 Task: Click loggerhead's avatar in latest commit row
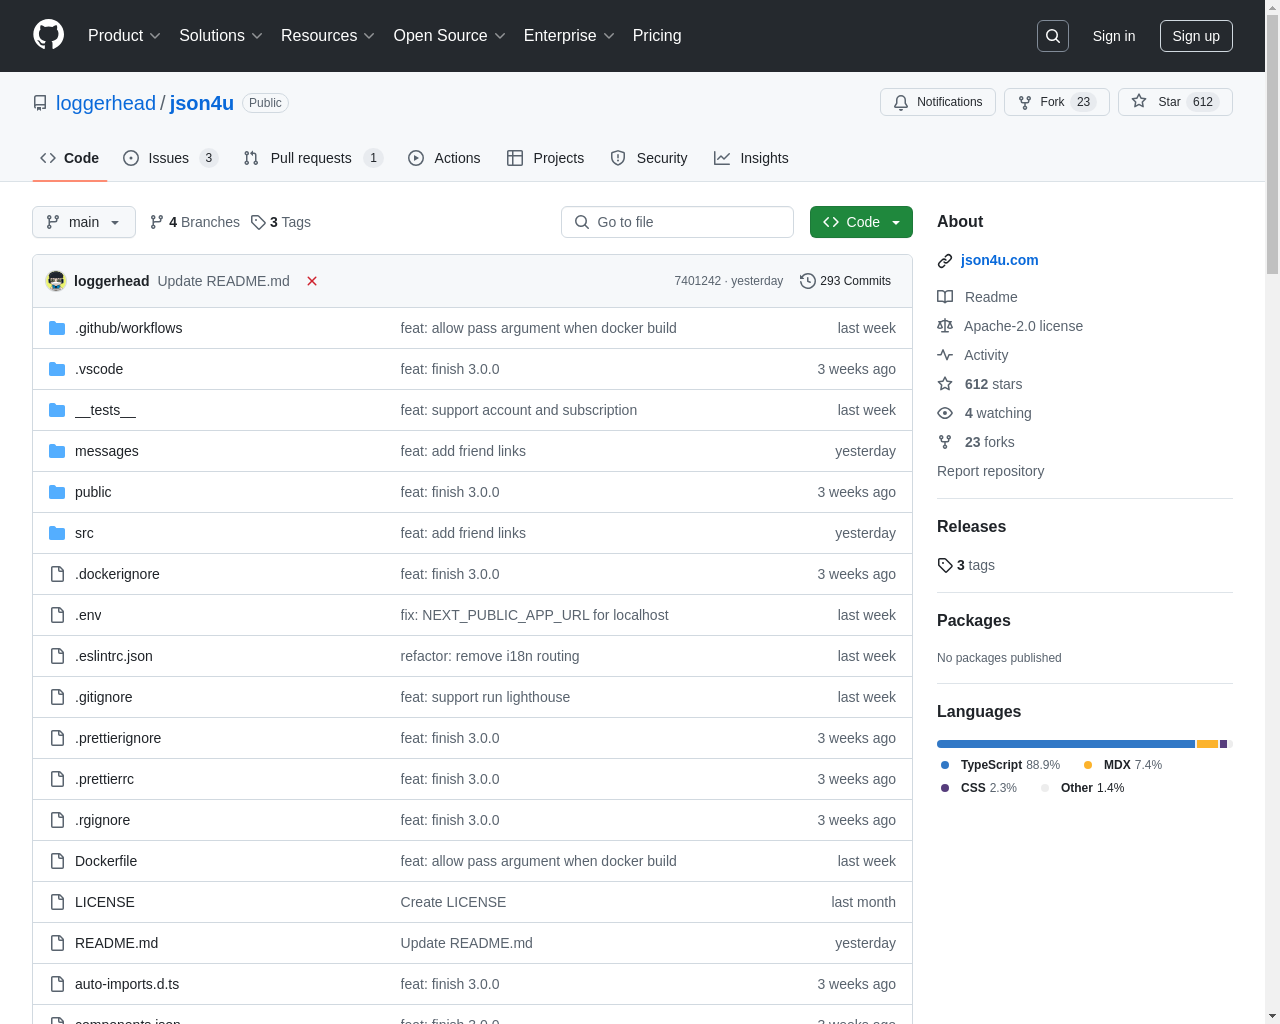pyautogui.click(x=56, y=281)
